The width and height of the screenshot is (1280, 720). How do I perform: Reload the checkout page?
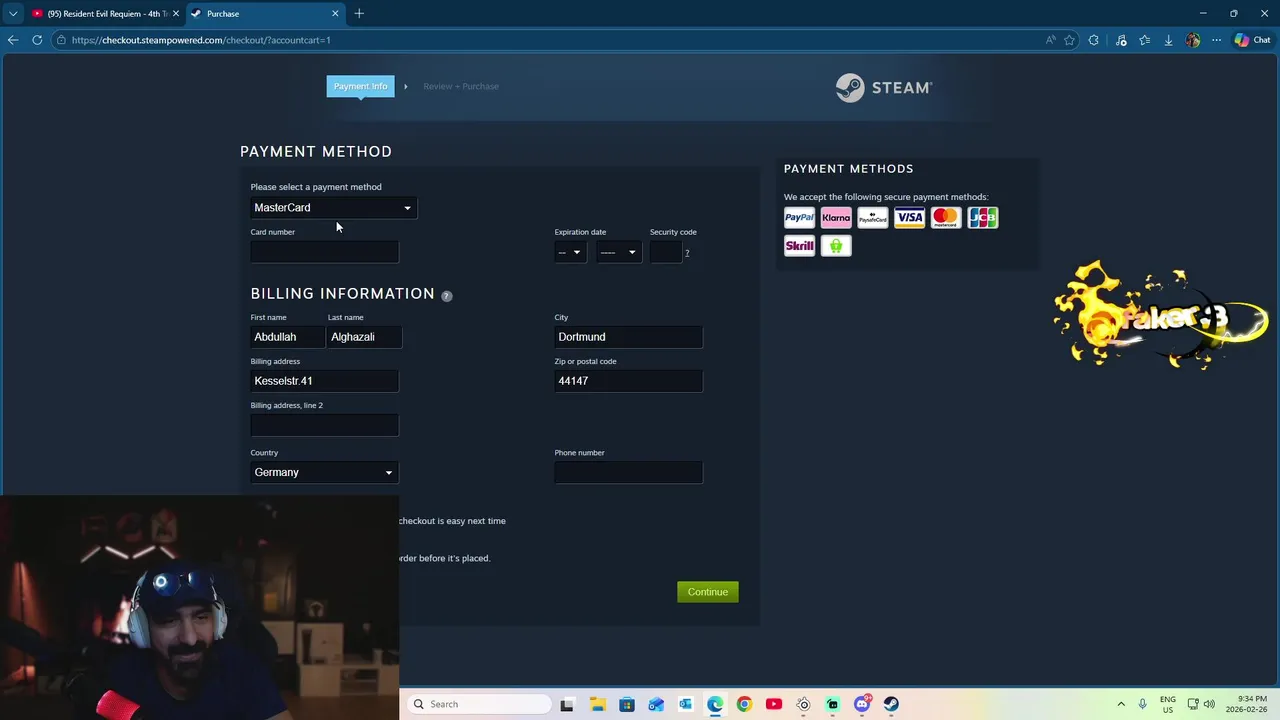click(x=37, y=40)
